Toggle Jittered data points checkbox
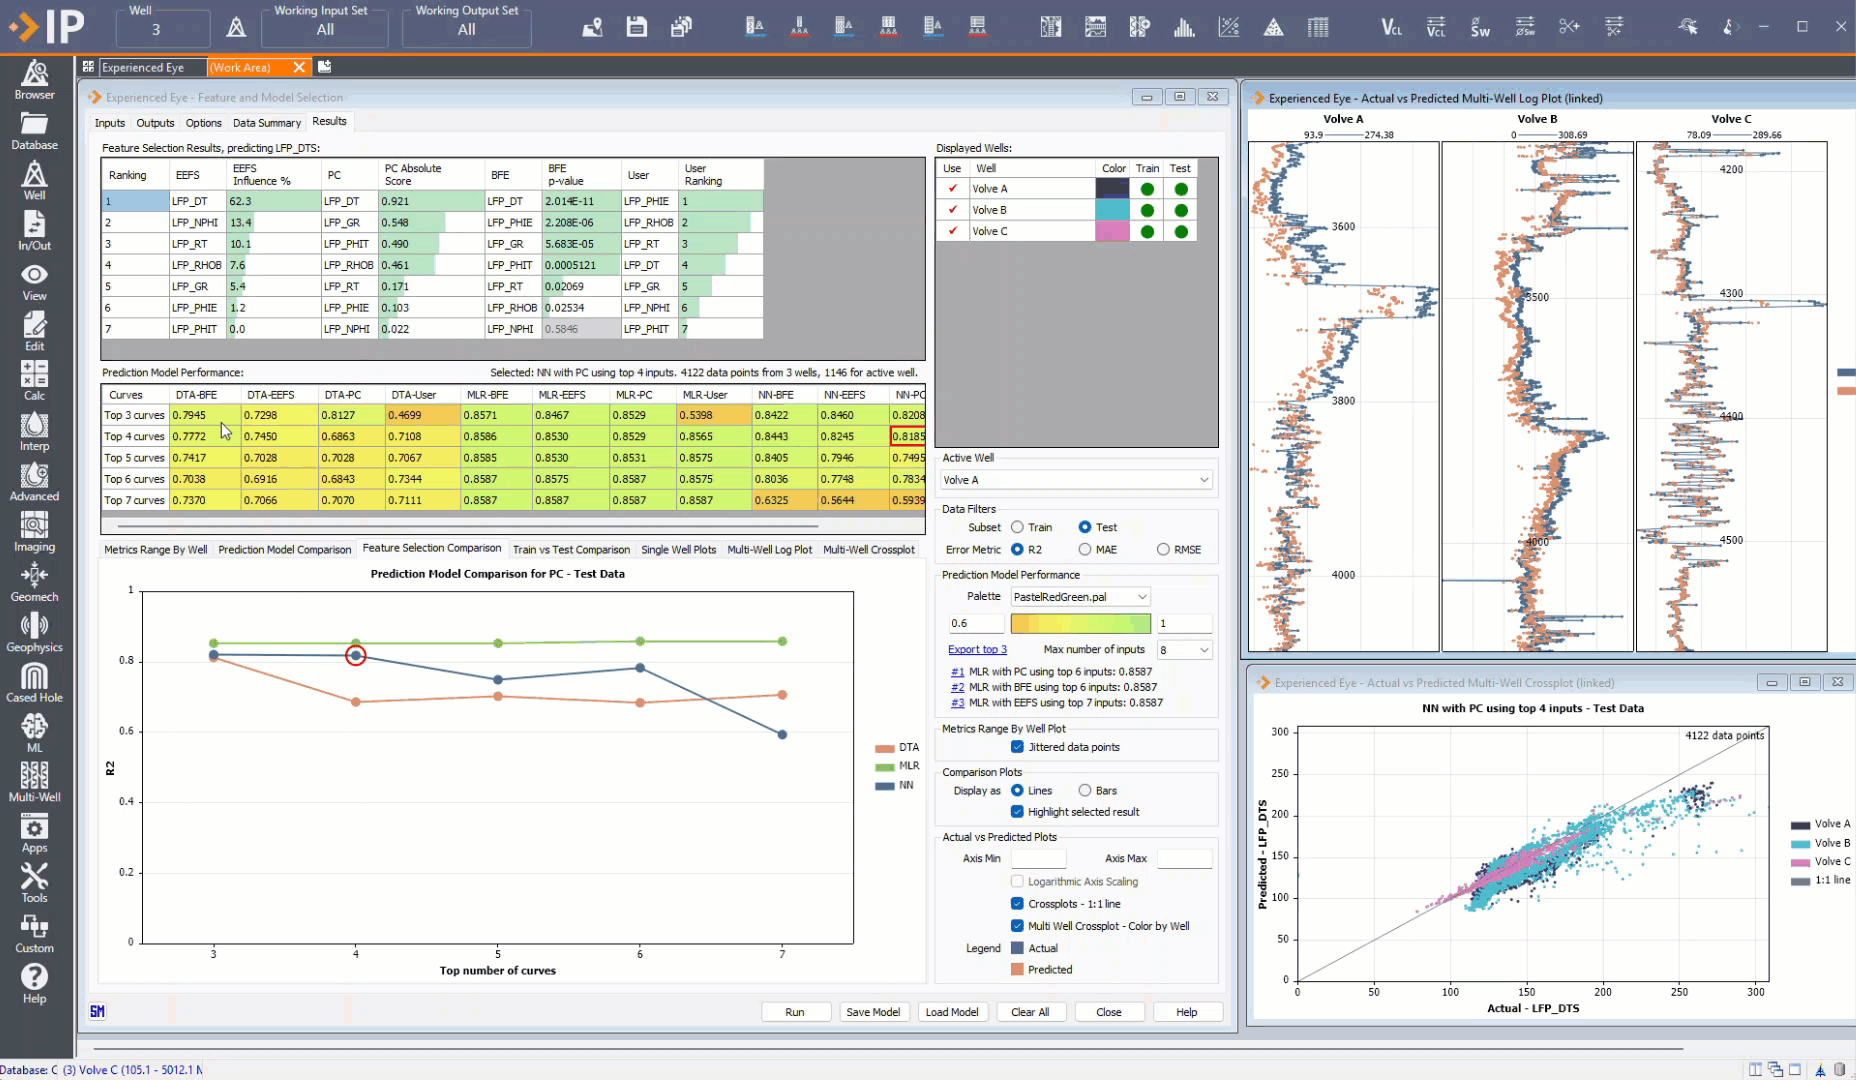Viewport: 1856px width, 1080px height. [x=1017, y=747]
